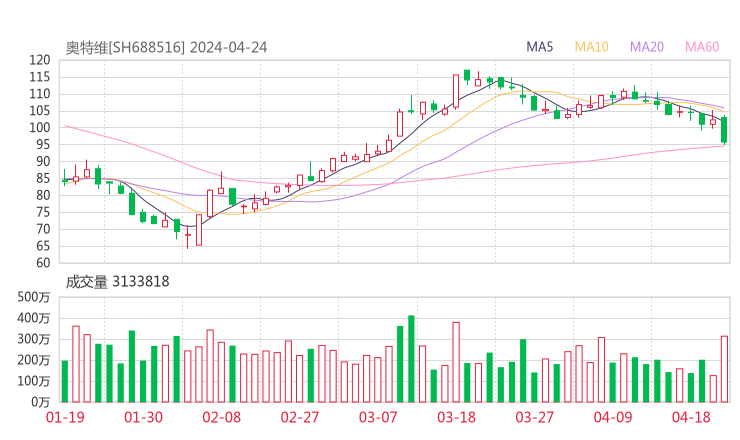
Task: Click the 500万 volume axis label
Action: 34,297
